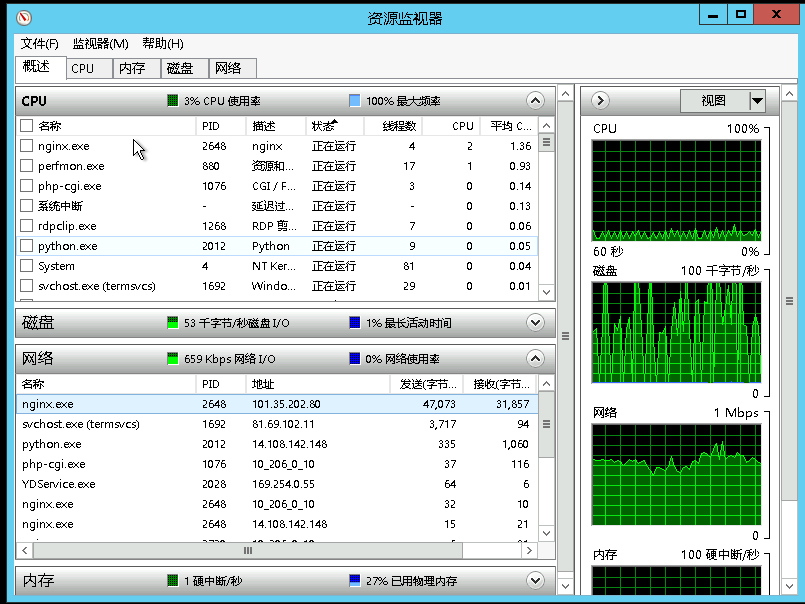This screenshot has height=604, width=805.
Task: Click the blue network utilization legend square
Action: coord(354,358)
